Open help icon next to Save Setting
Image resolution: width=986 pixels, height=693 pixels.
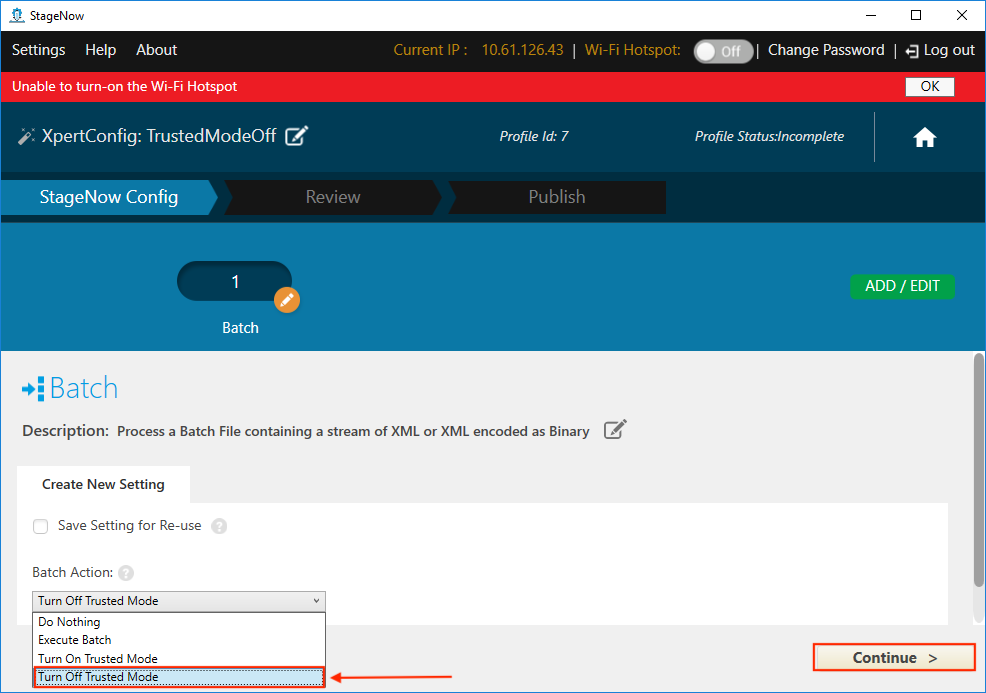point(219,526)
